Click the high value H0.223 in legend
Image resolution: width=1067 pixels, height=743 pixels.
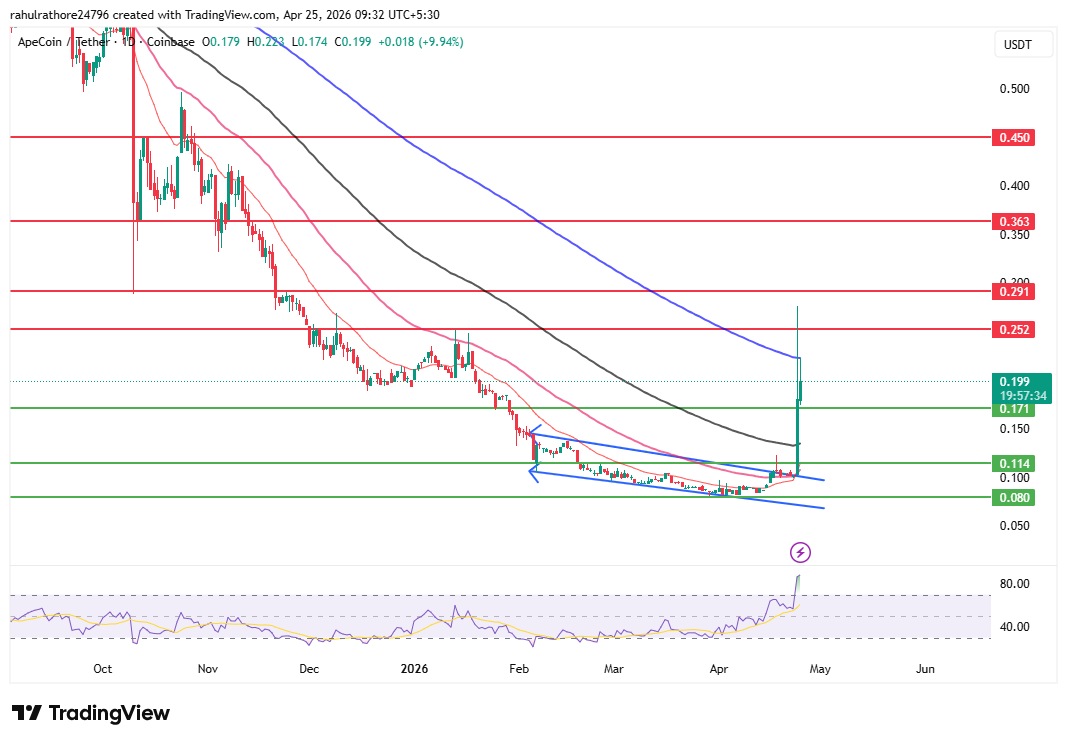point(265,43)
